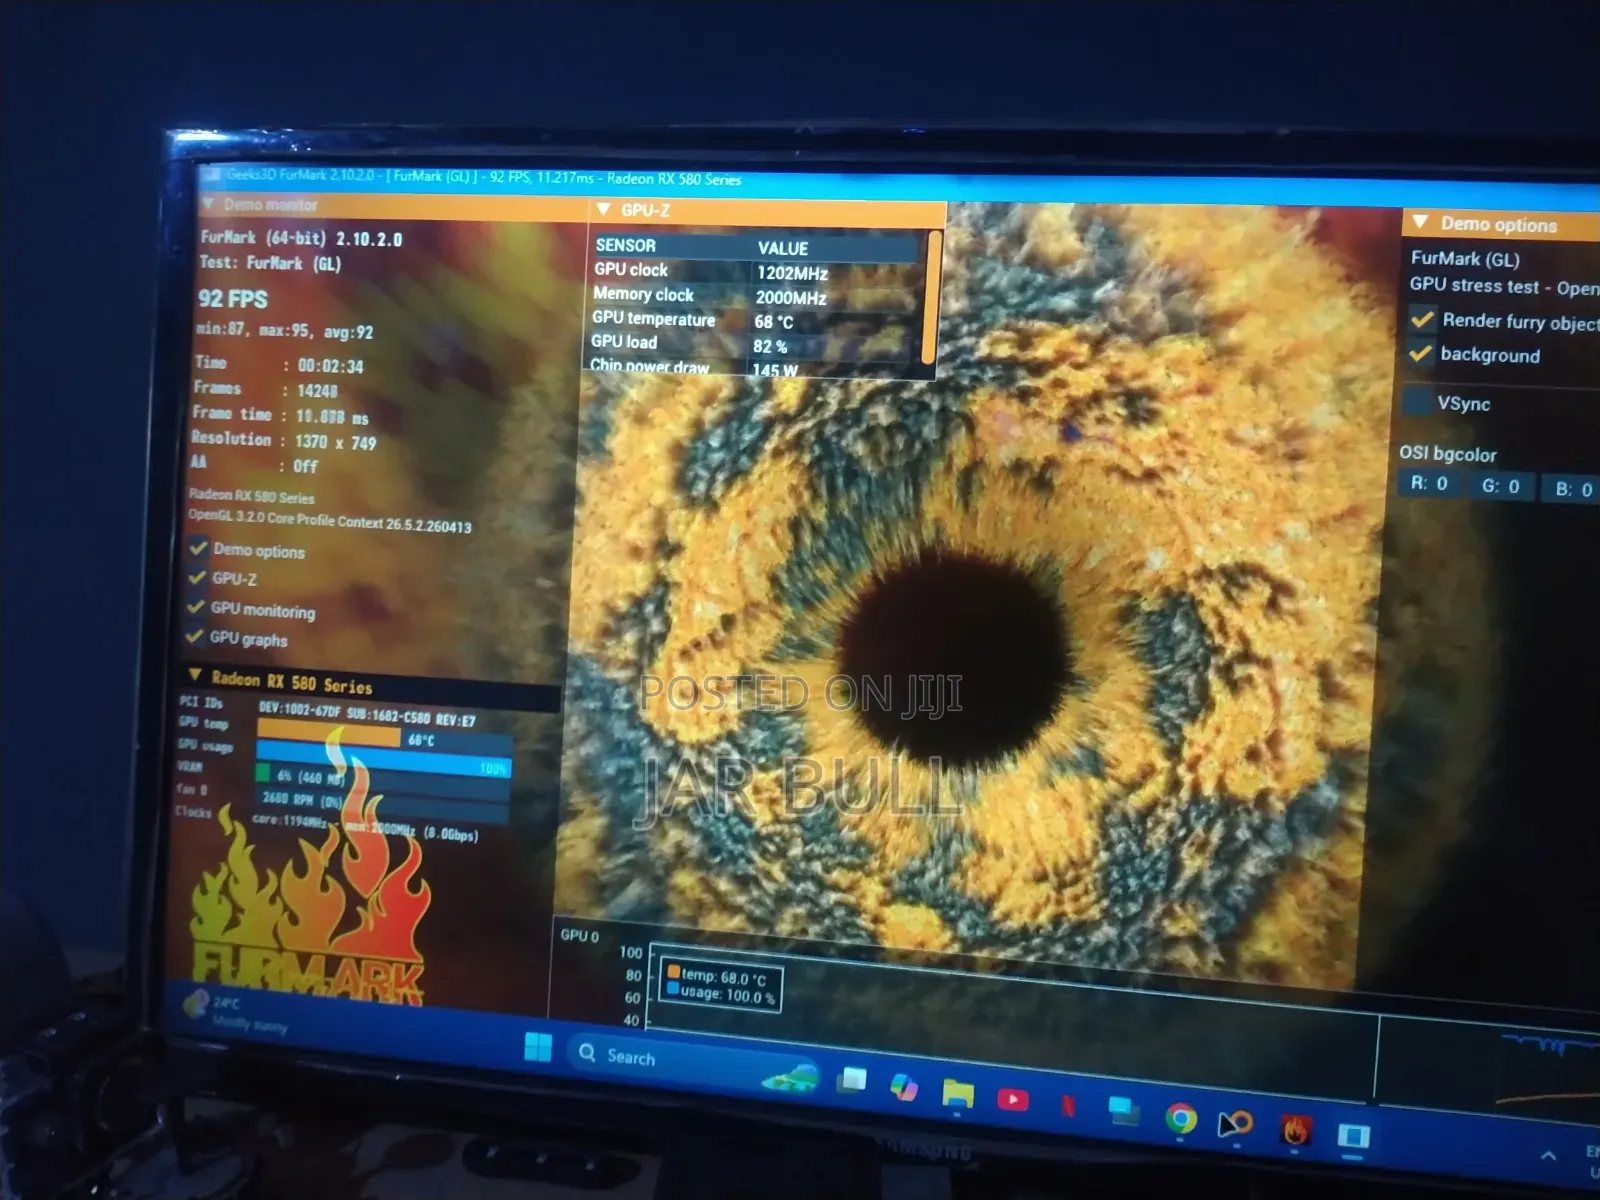Open the weather widget showing 24°C
Screen dimensions: 1600x1200
click(x=235, y=1012)
